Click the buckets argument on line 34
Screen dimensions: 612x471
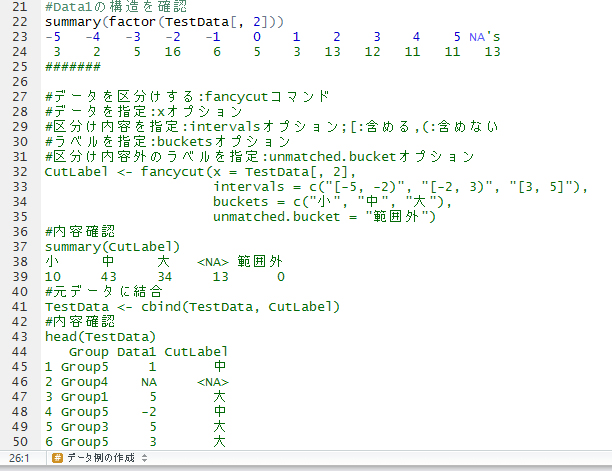click(x=240, y=201)
